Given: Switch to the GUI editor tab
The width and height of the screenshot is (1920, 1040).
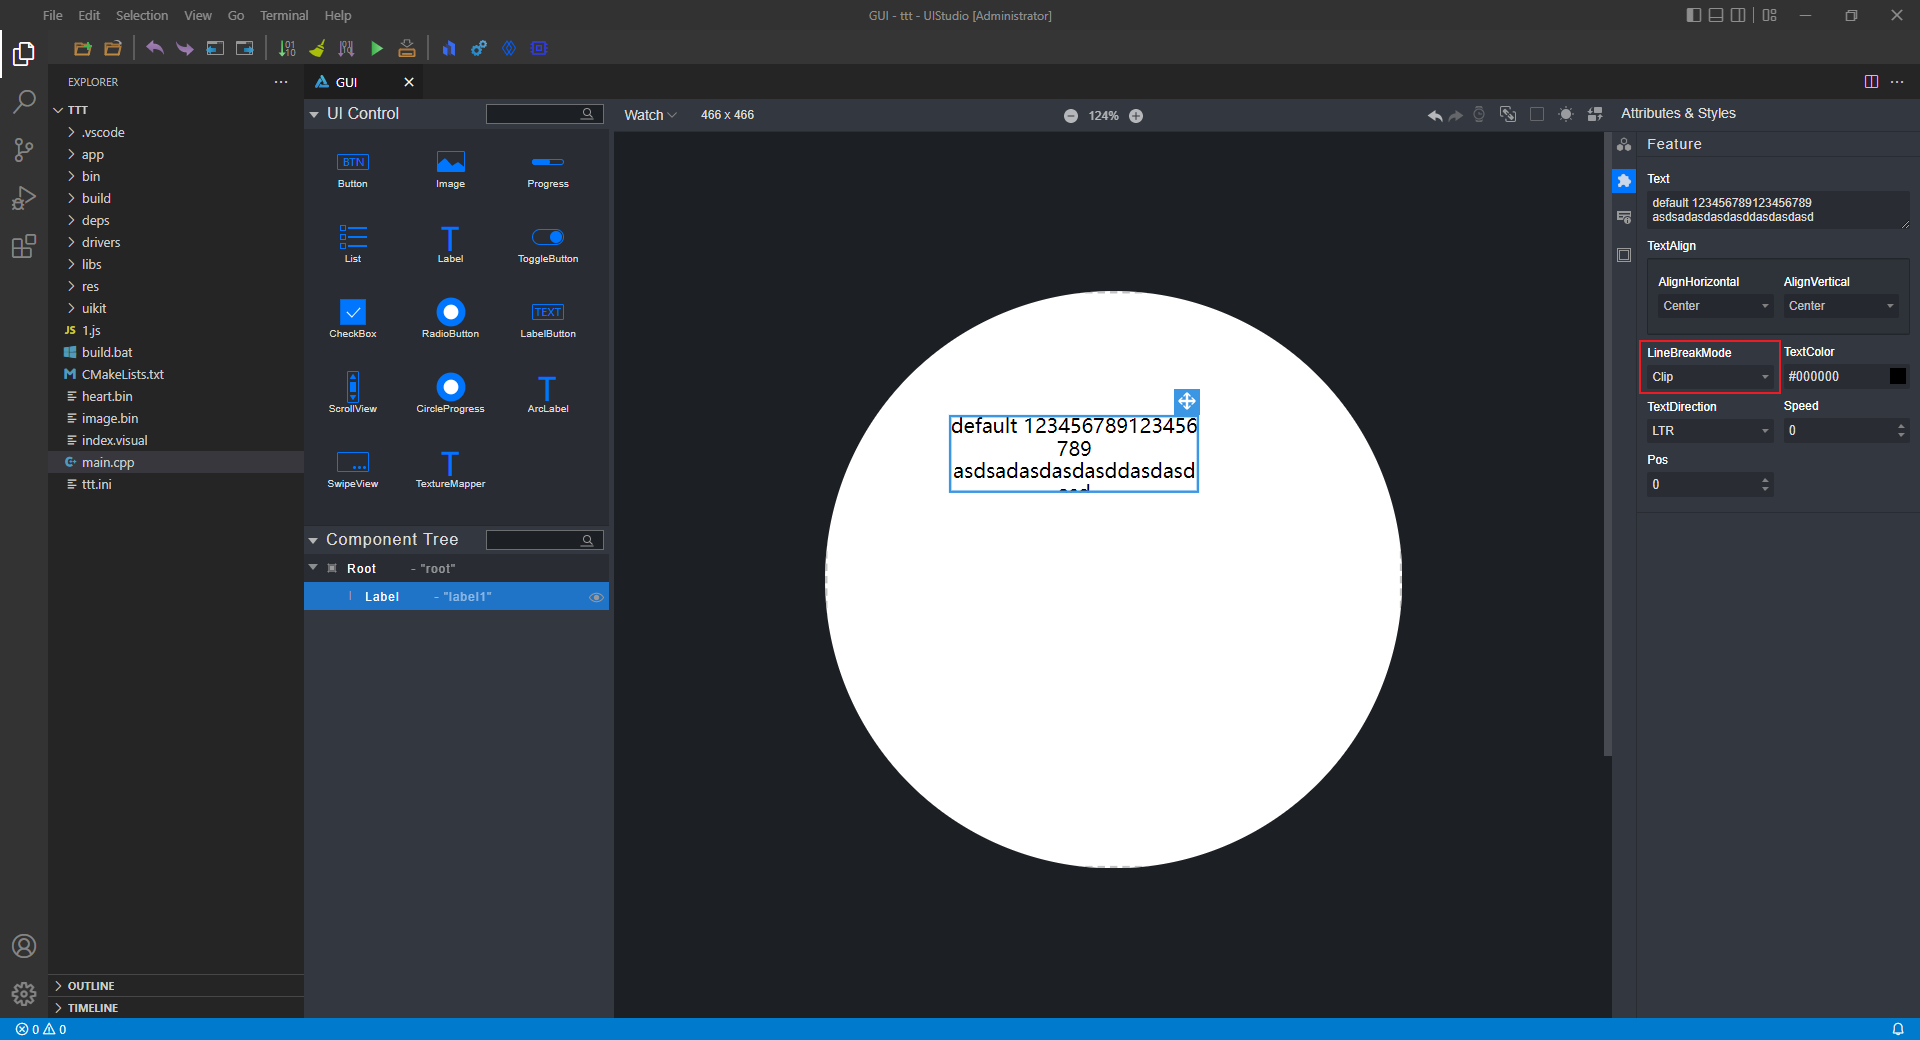Looking at the screenshot, I should [x=347, y=82].
